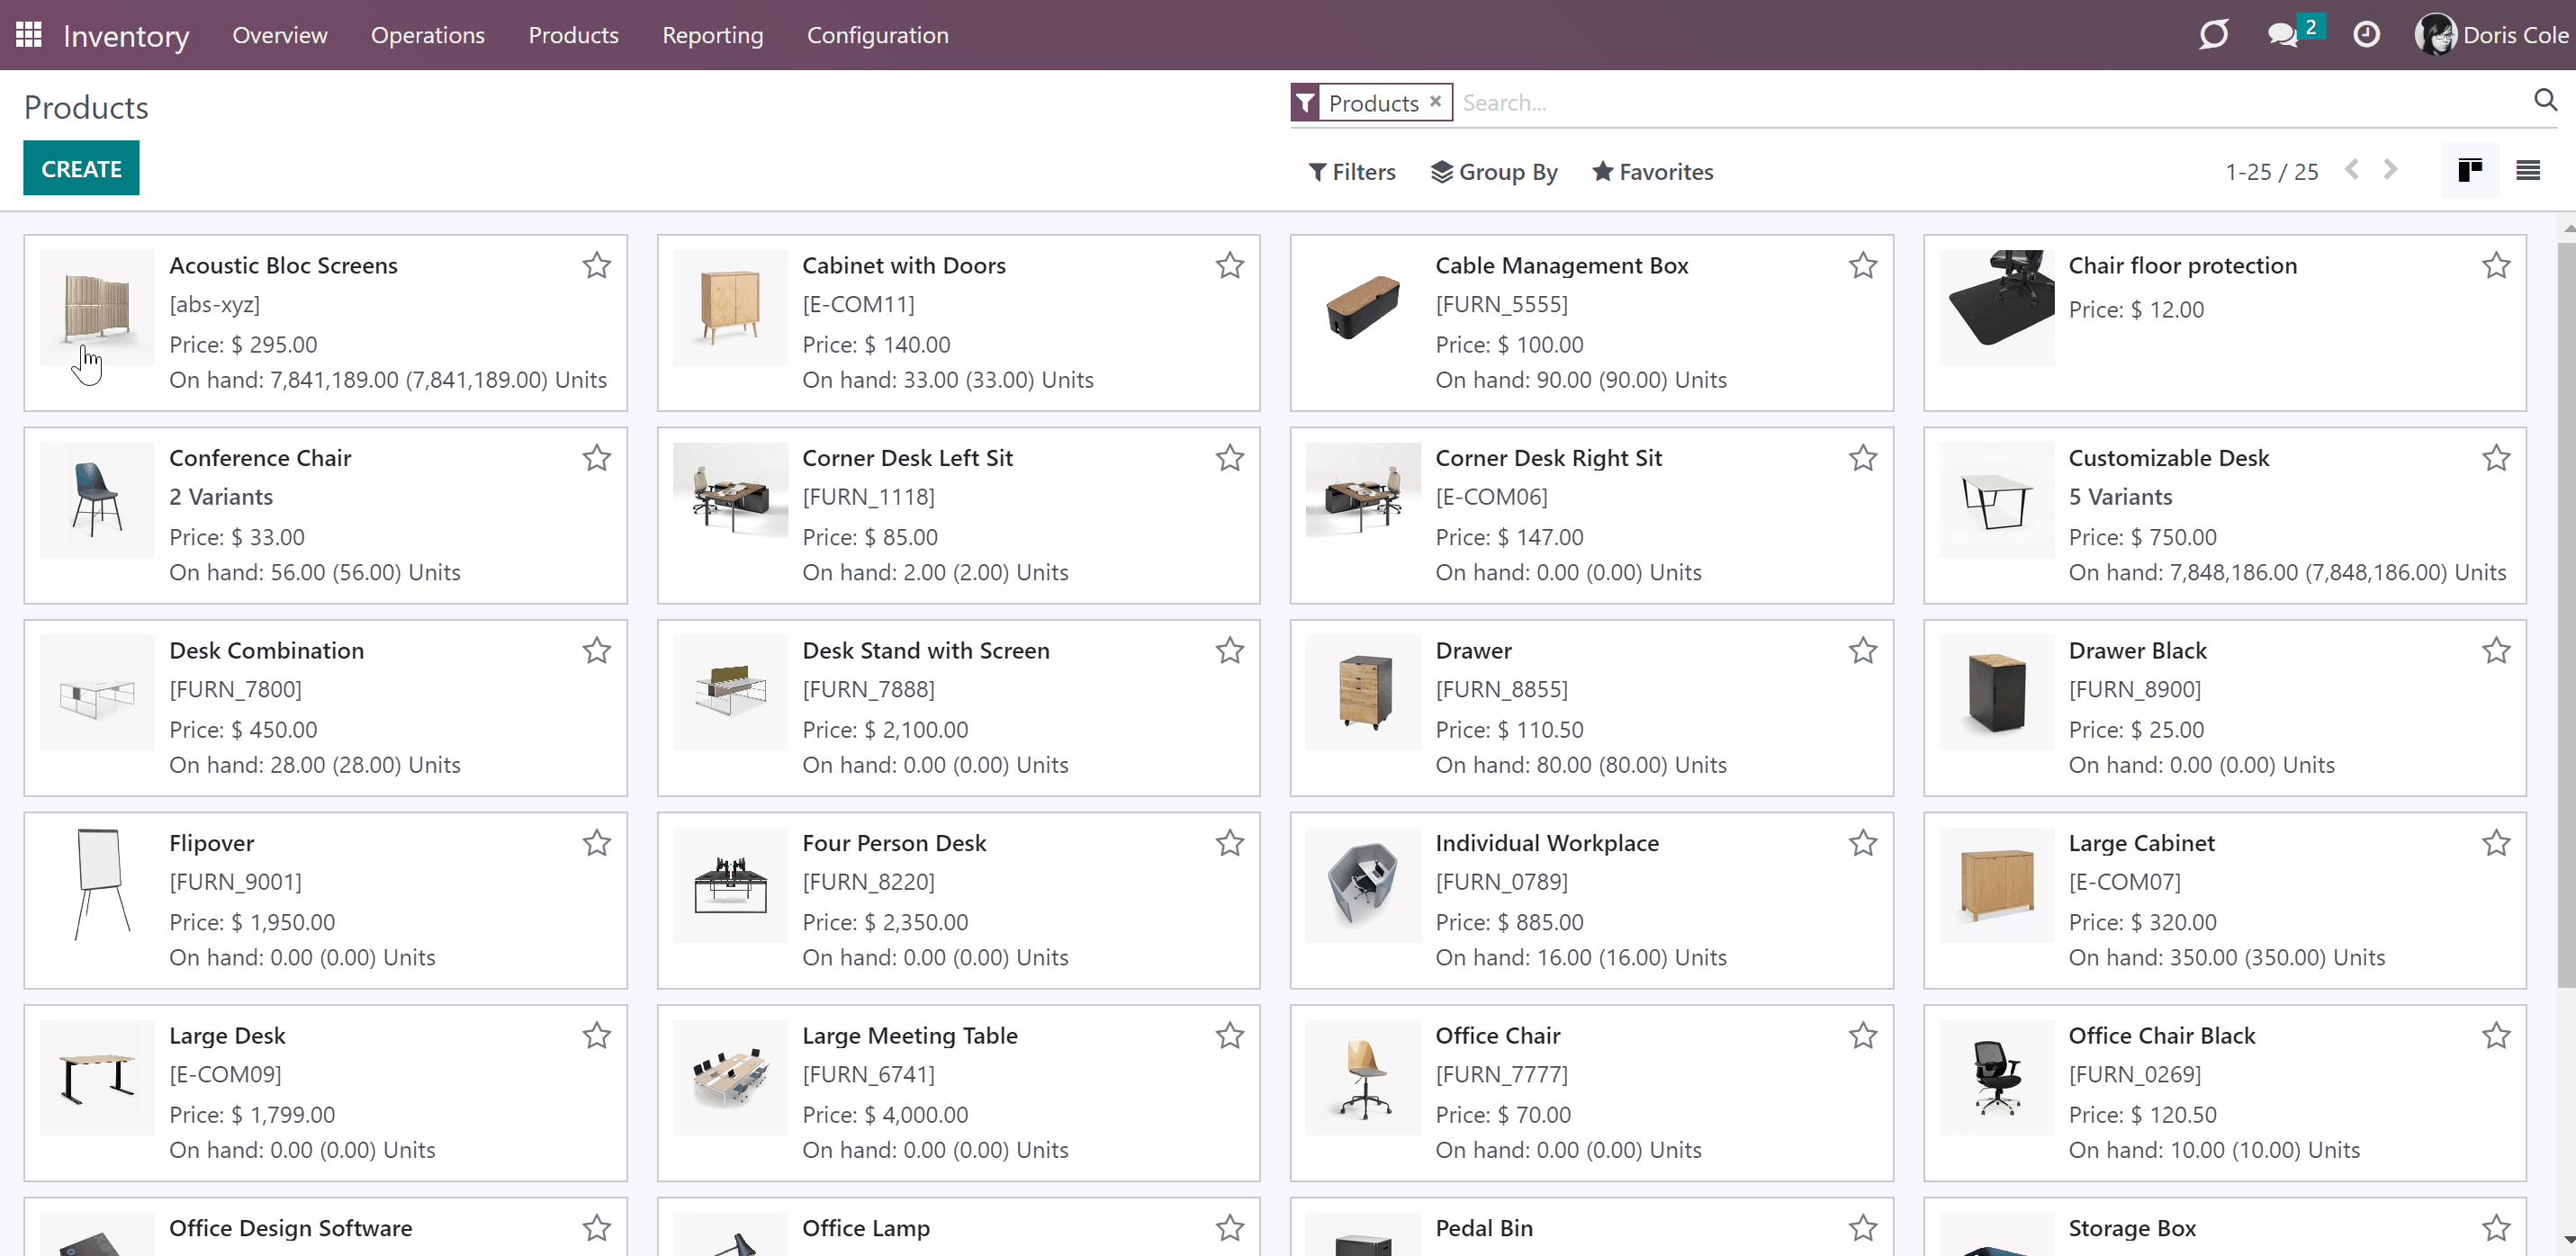Switch to List view icon
The image size is (2576, 1256).
click(2528, 171)
